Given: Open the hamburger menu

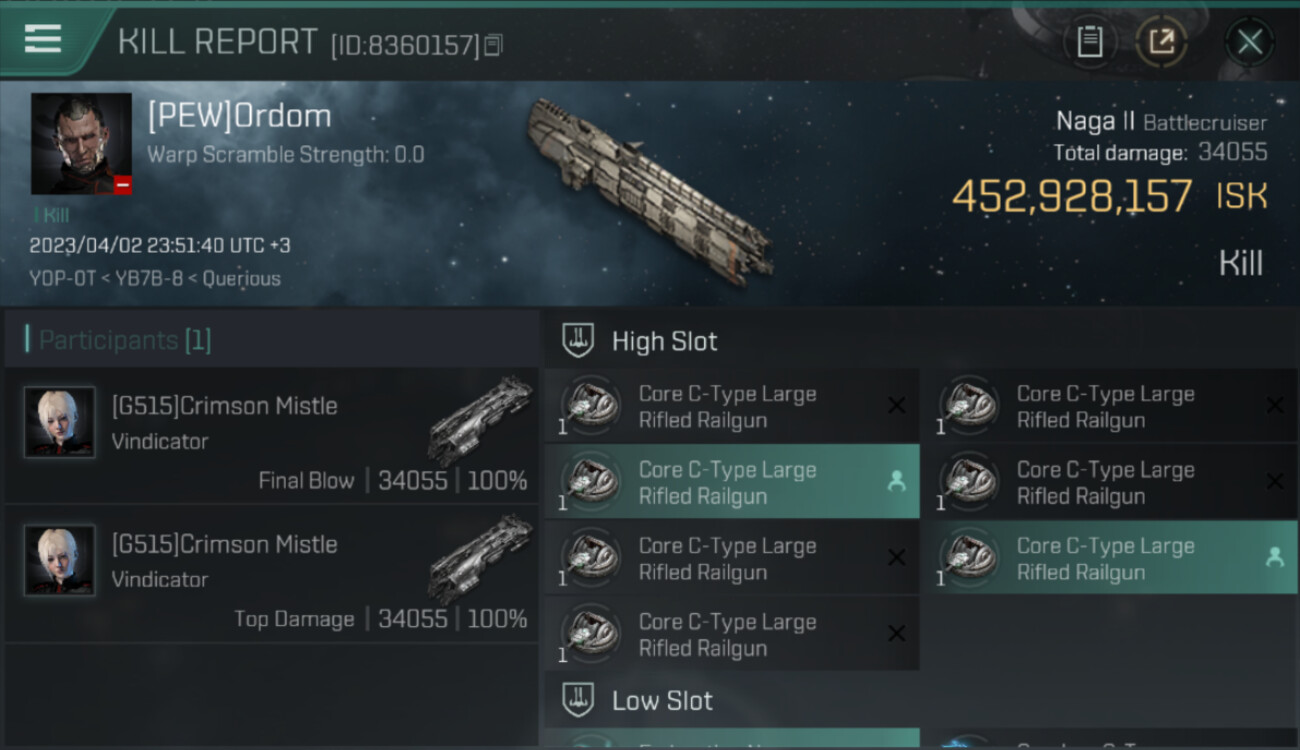Looking at the screenshot, I should click(43, 40).
